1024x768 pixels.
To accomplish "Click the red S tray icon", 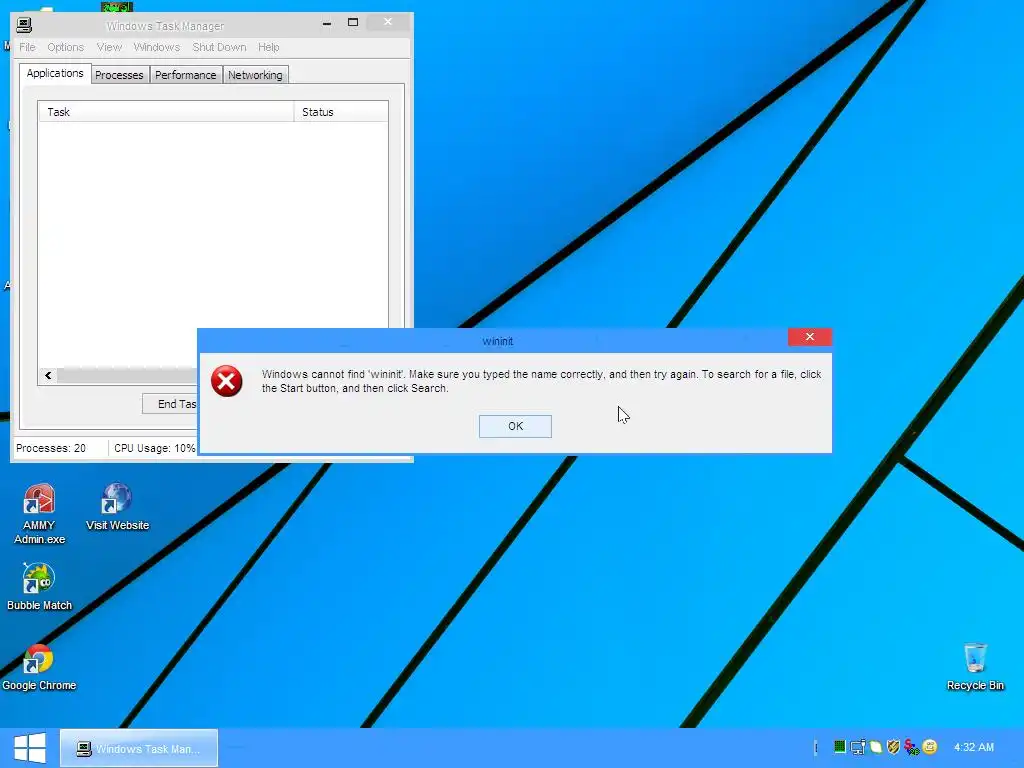I will click(x=911, y=747).
